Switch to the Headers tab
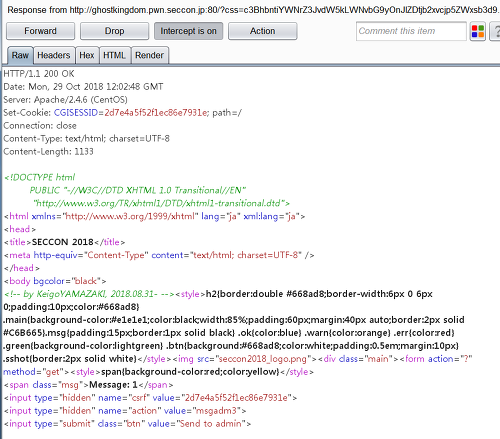Image resolution: width=500 pixels, height=439 pixels. pos(54,55)
